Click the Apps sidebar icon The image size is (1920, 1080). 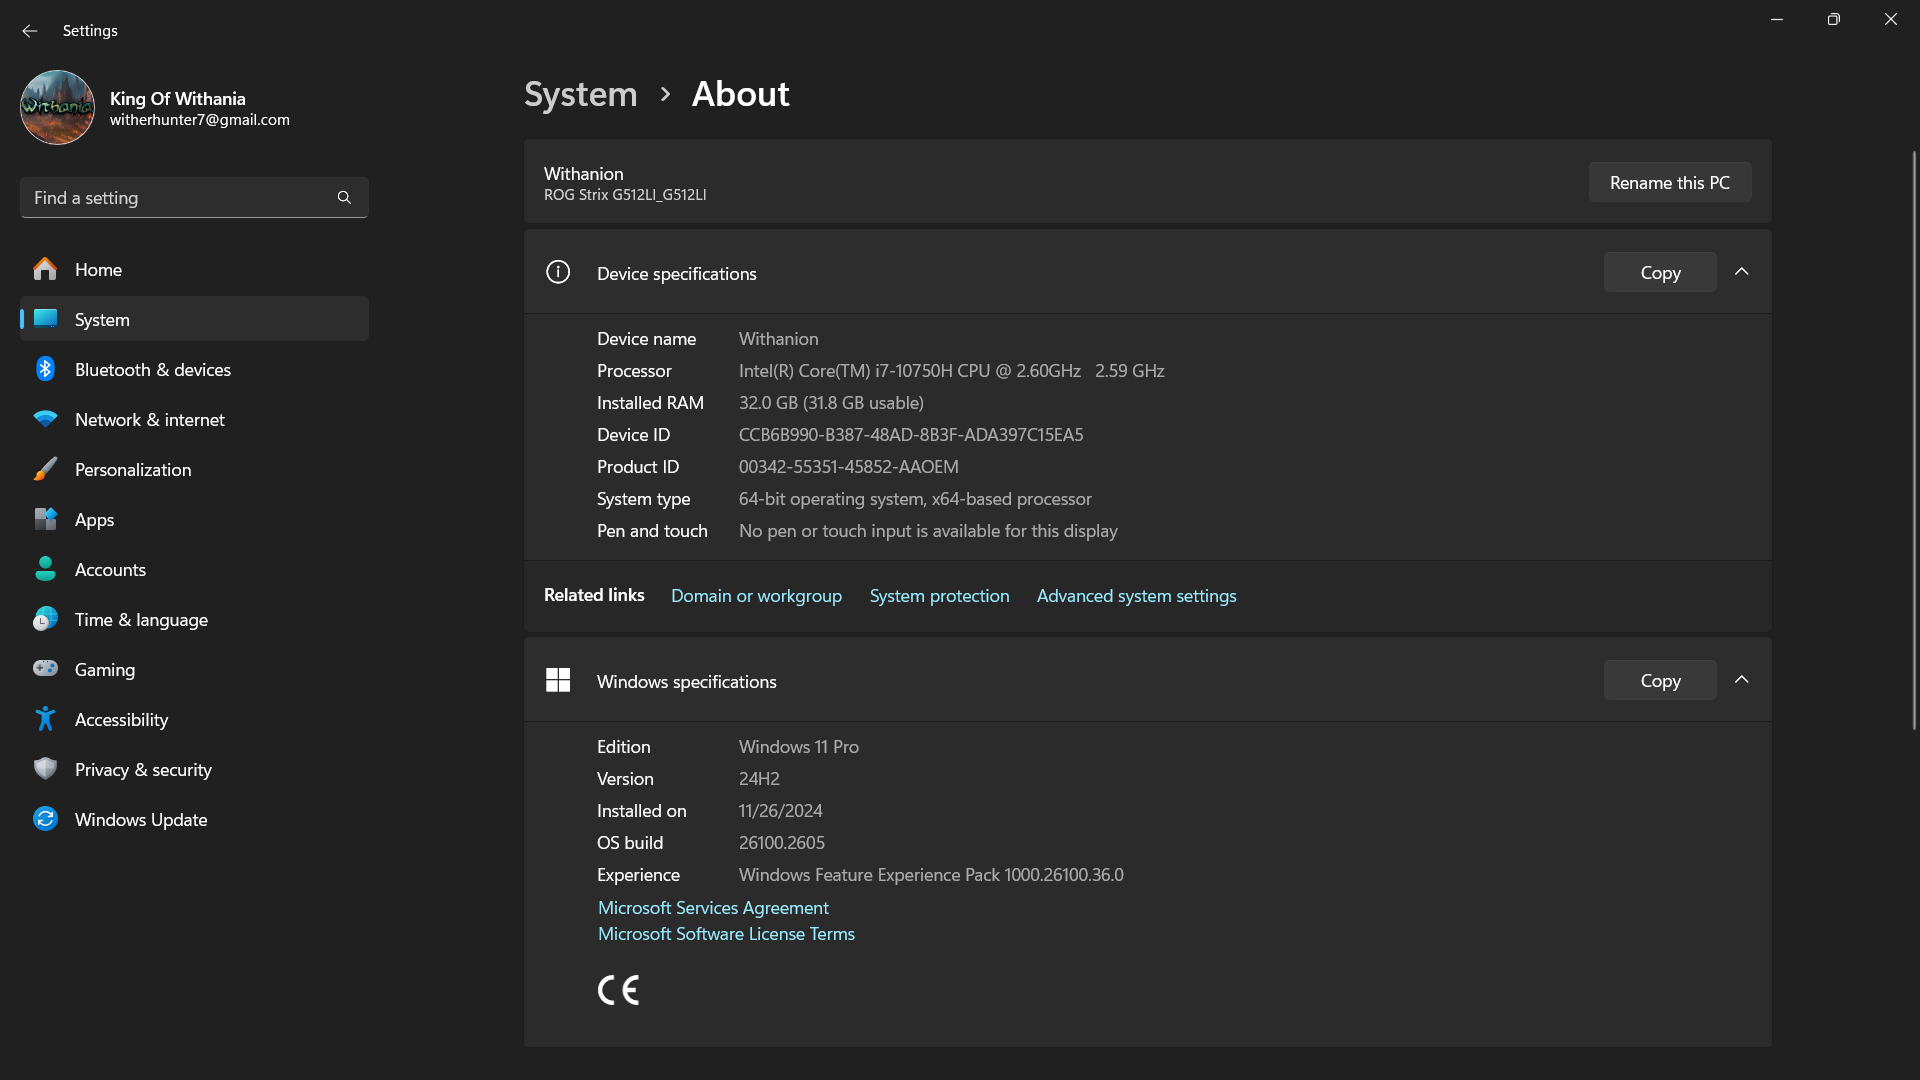46,519
